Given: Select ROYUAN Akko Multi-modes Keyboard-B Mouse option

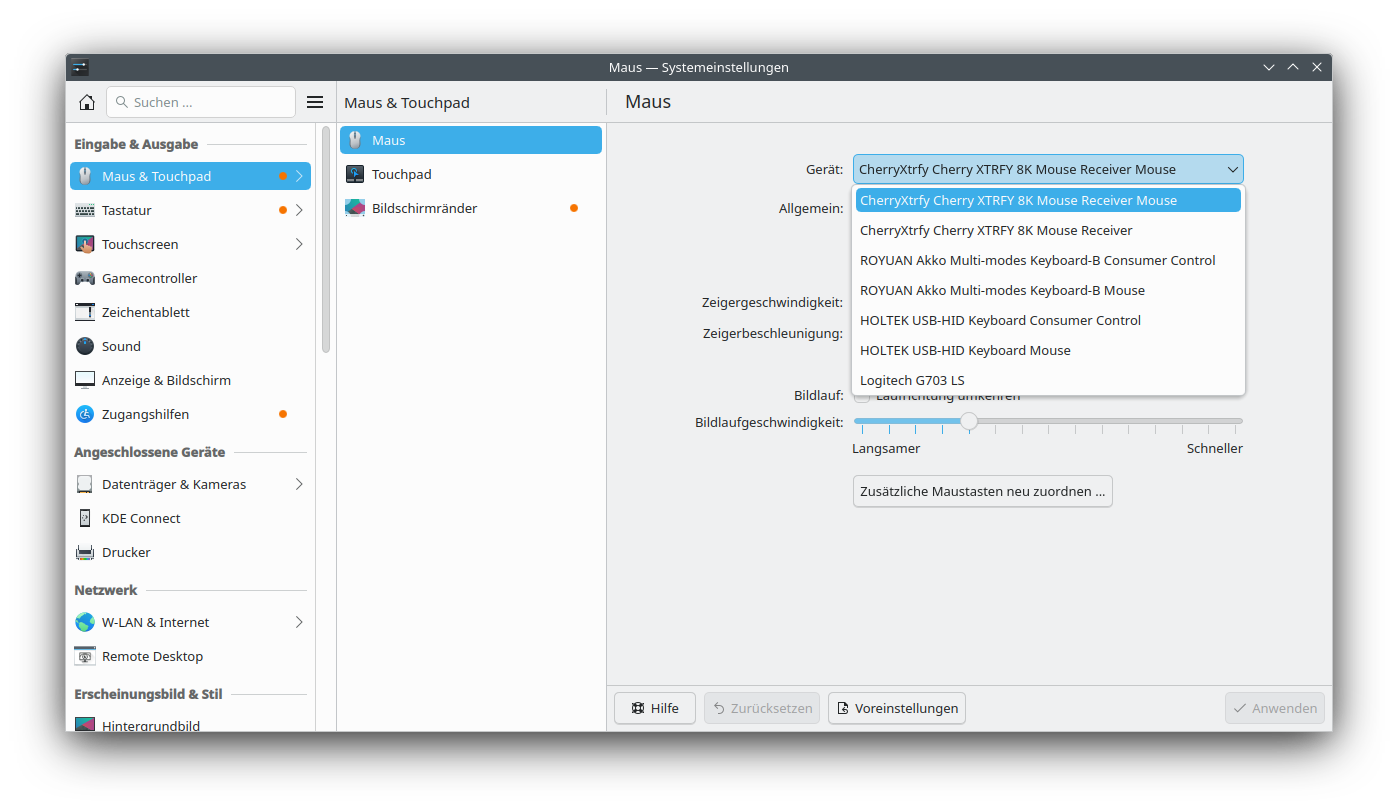Looking at the screenshot, I should (1048, 290).
